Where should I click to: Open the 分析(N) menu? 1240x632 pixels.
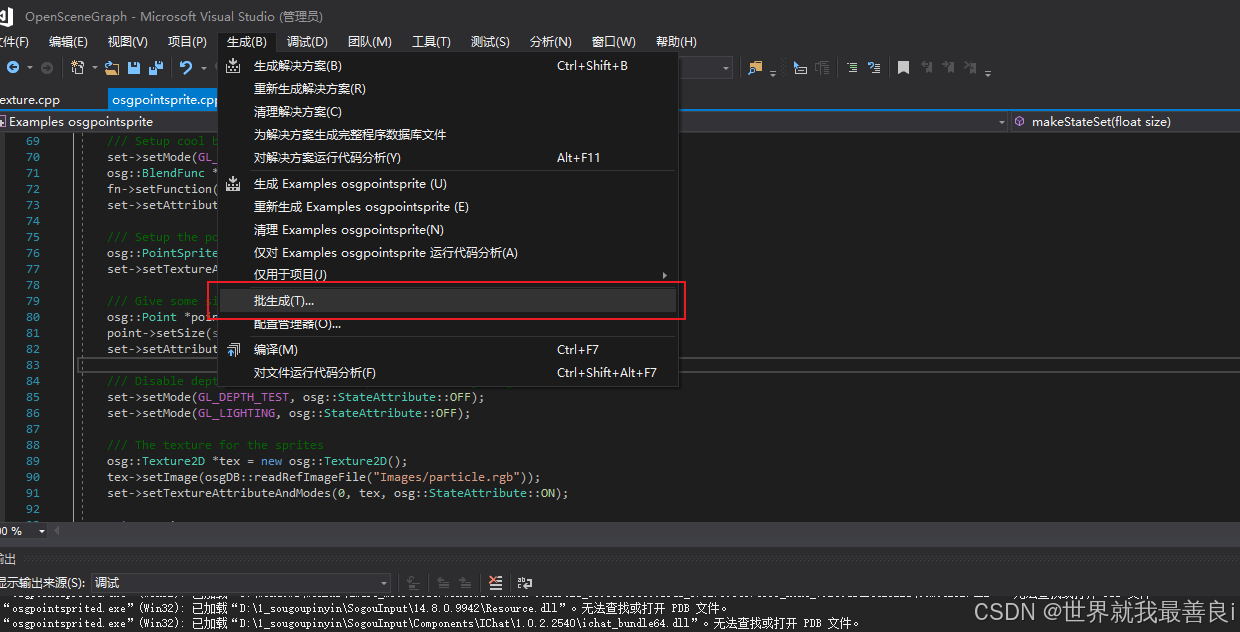click(x=550, y=42)
